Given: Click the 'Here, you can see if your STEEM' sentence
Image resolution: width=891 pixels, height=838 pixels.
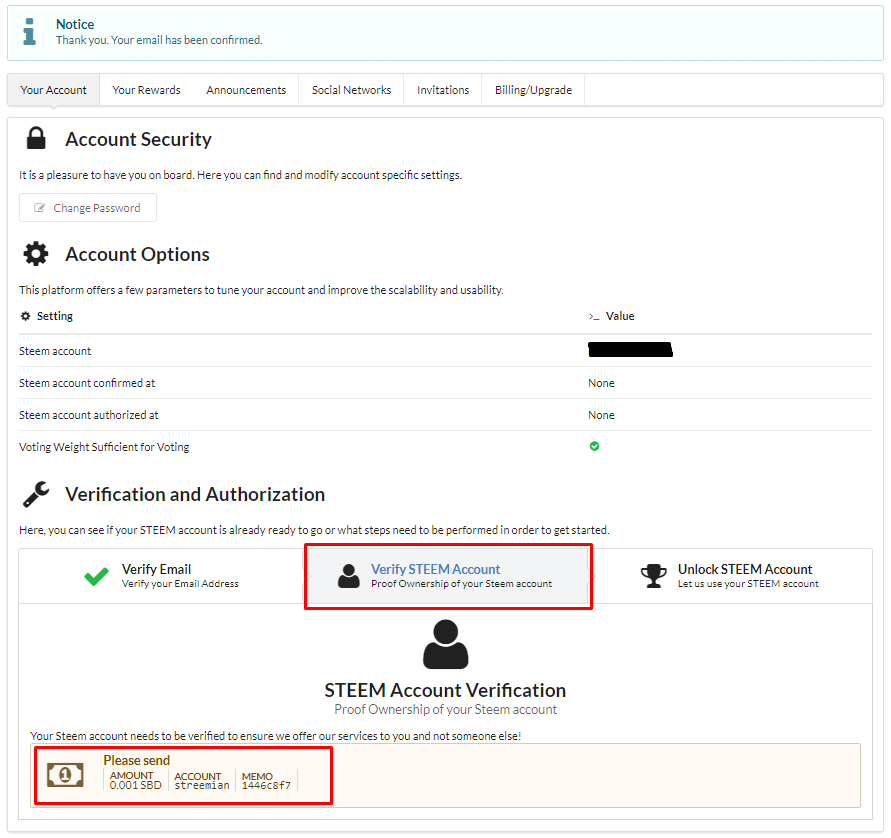Looking at the screenshot, I should 314,530.
